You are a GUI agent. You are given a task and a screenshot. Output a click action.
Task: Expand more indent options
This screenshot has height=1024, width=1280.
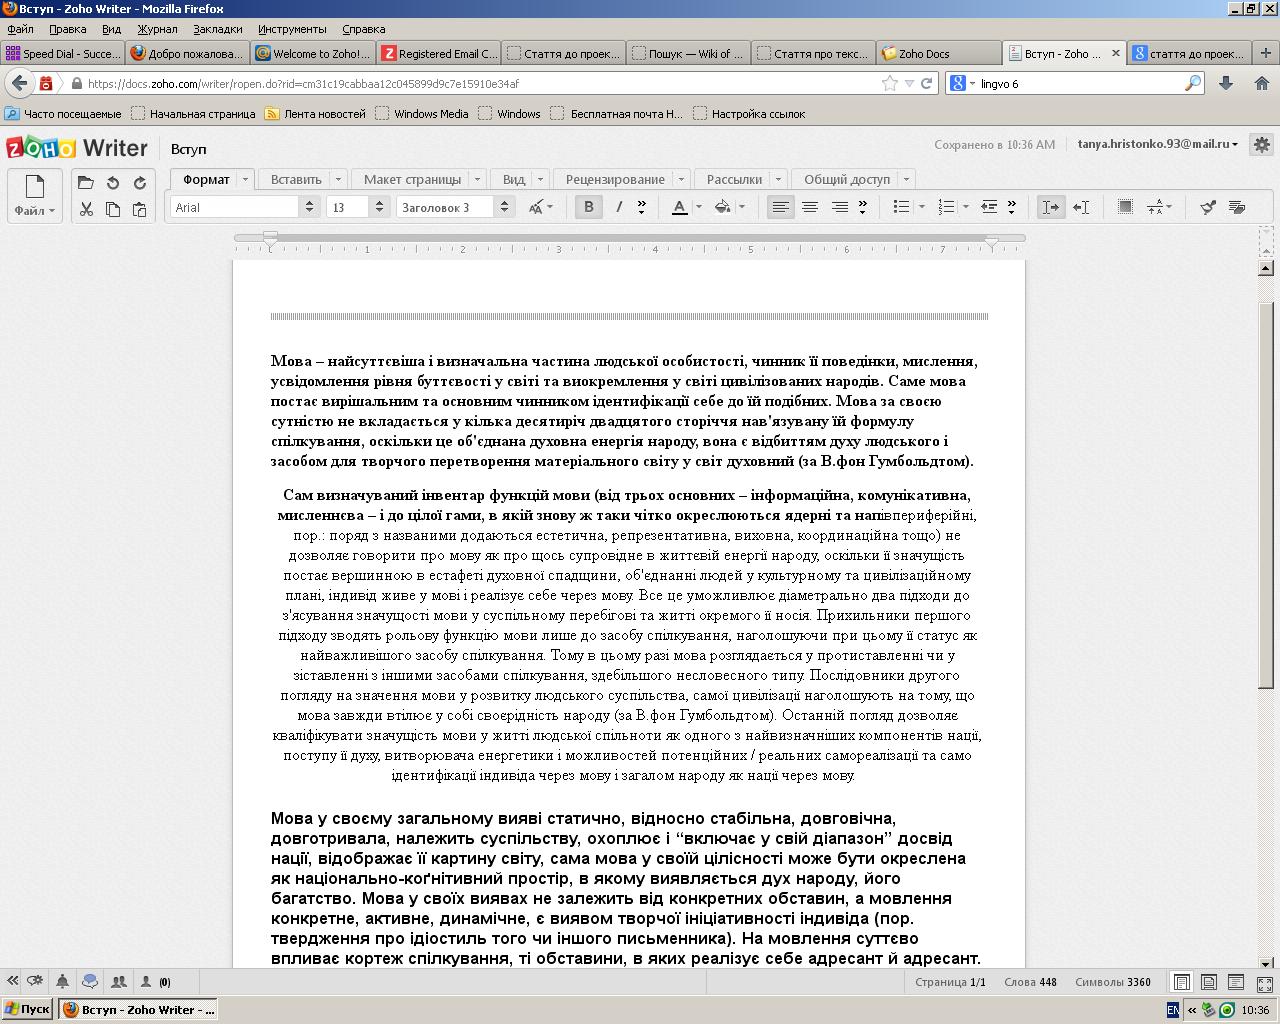[1011, 207]
